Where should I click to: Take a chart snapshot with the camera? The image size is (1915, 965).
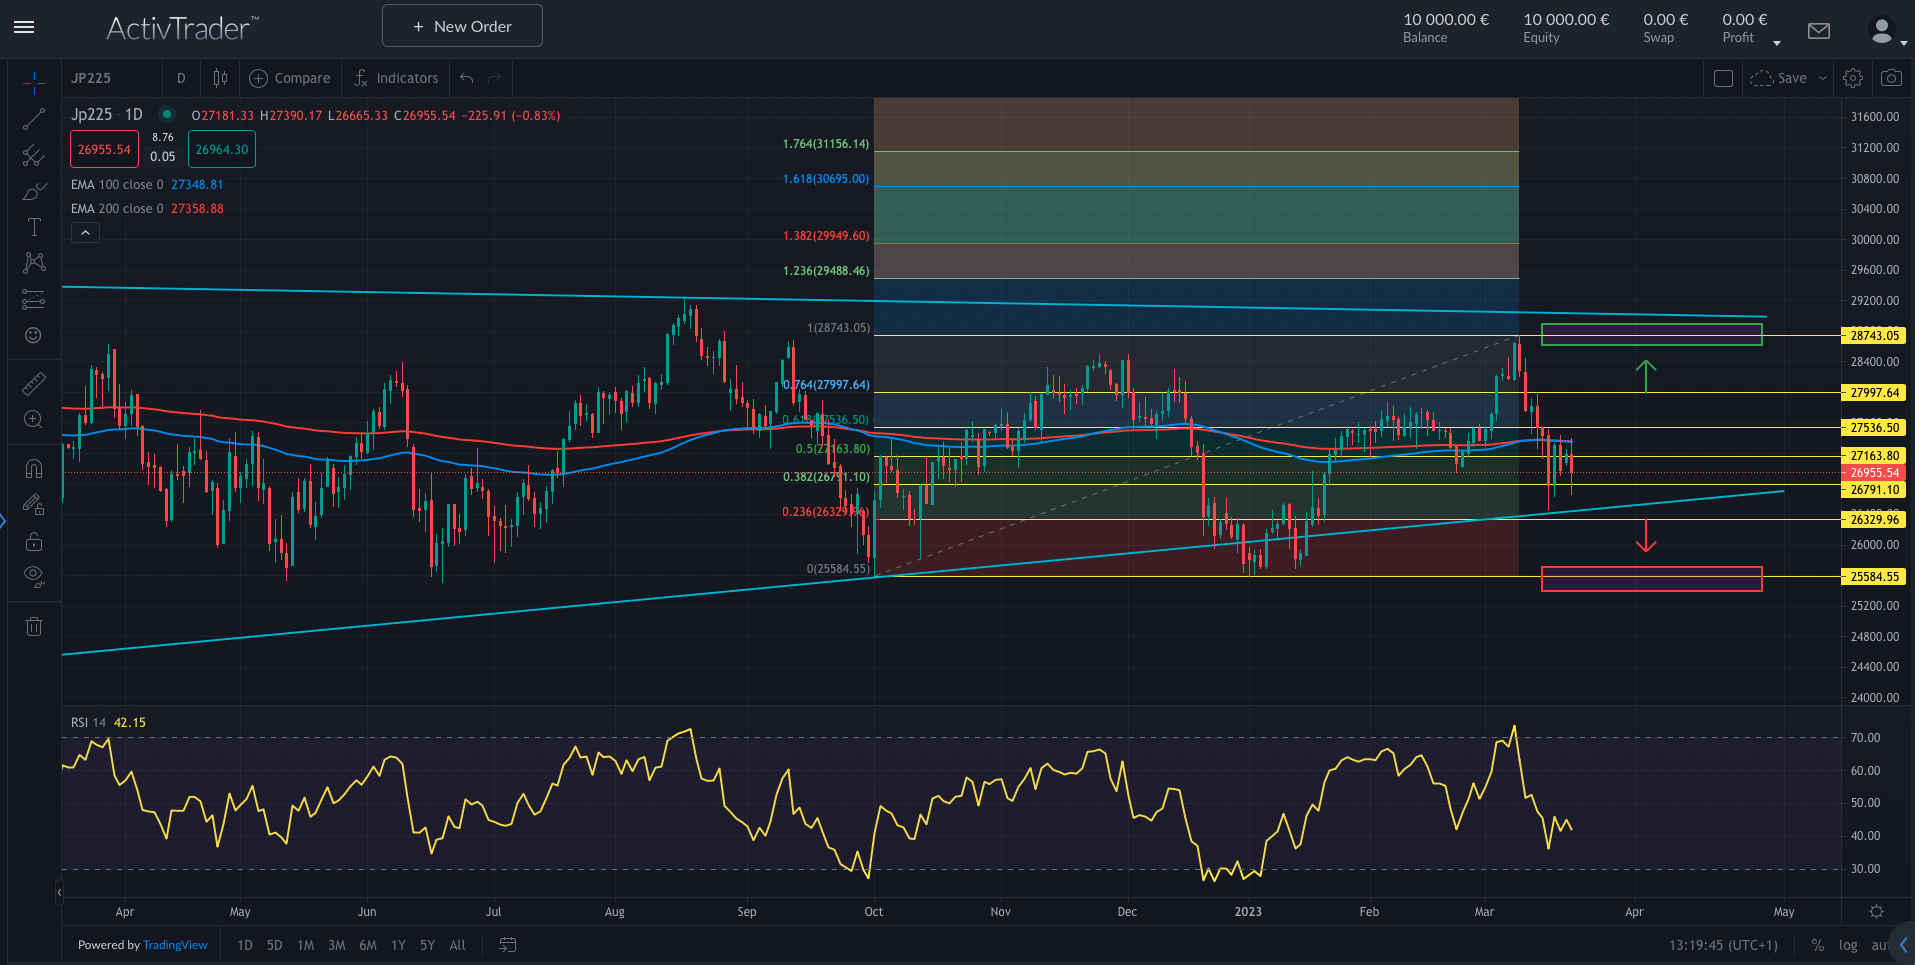click(1890, 77)
